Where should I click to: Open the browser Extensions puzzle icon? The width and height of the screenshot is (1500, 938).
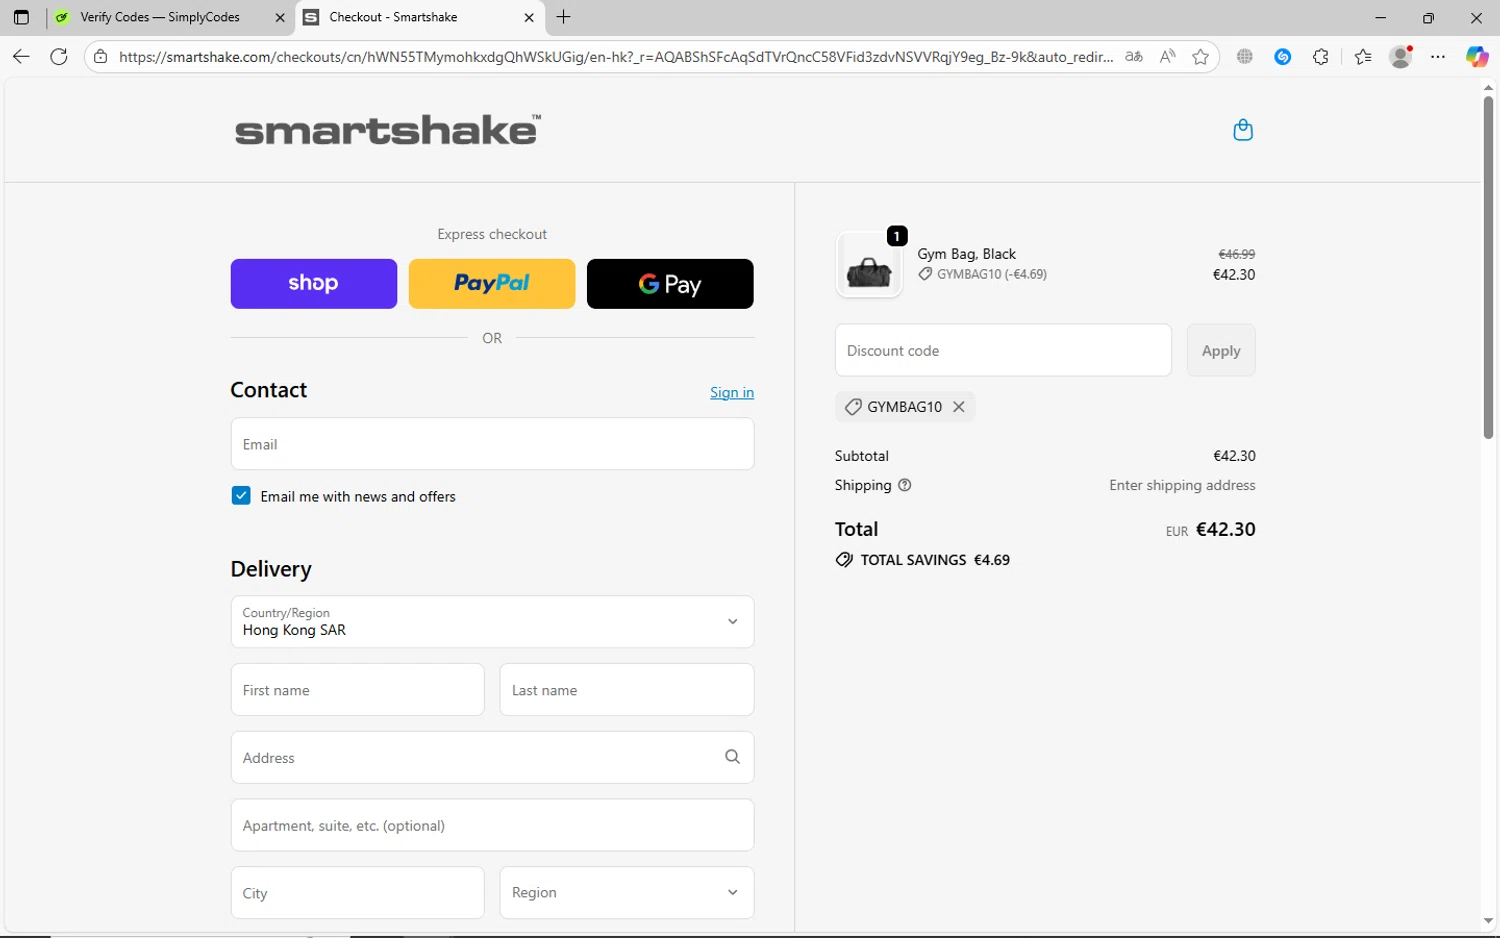(1321, 57)
